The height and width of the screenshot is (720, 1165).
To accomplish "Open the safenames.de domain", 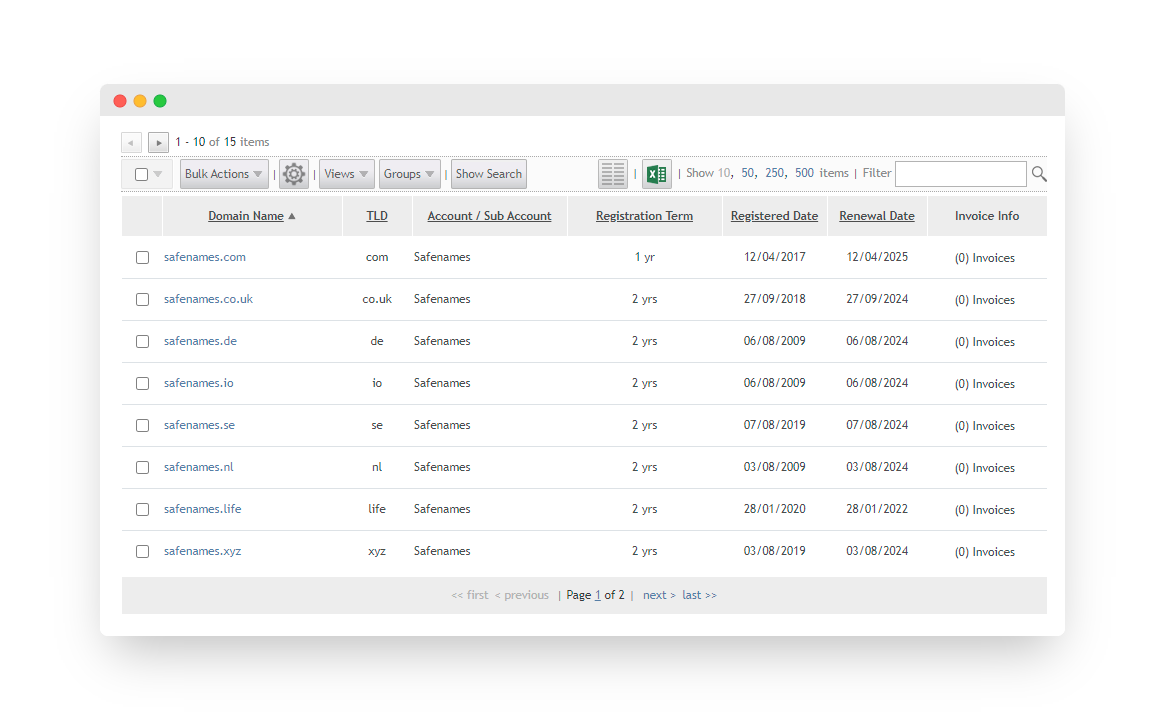I will tap(200, 341).
